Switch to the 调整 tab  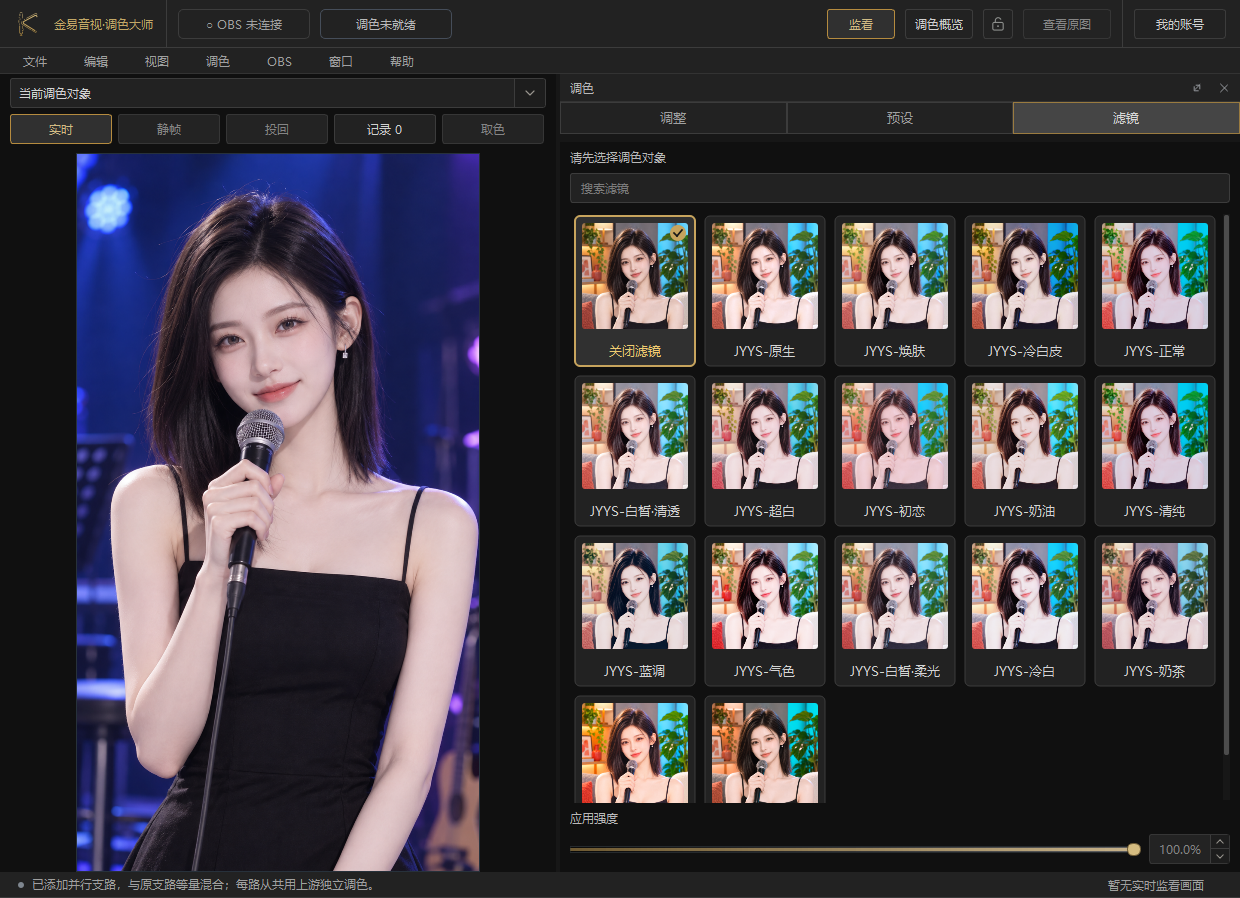coord(673,118)
